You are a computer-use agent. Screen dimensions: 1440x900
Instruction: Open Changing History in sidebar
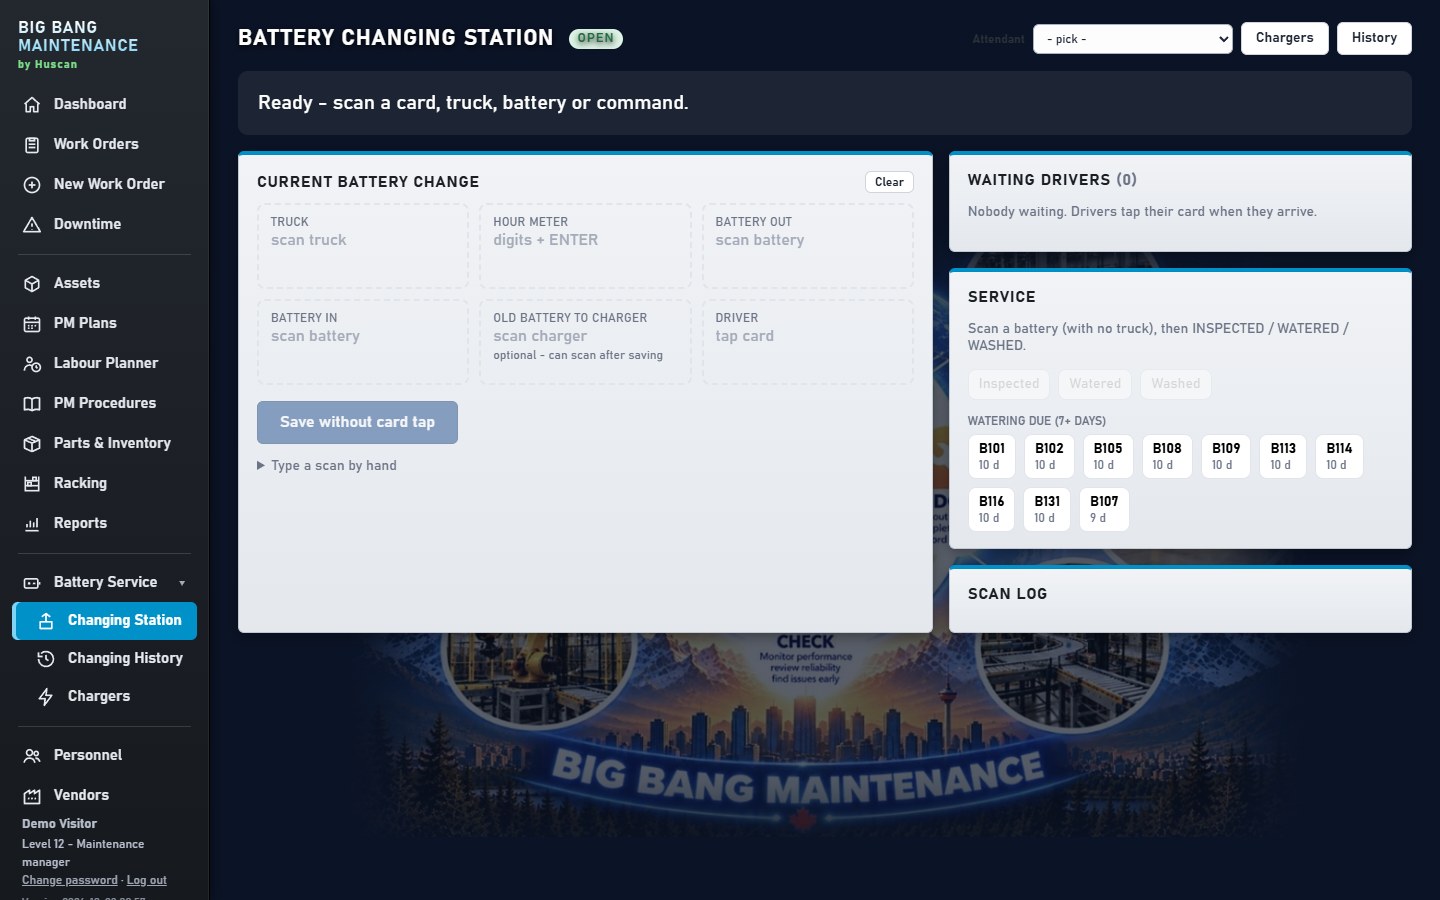point(105,658)
